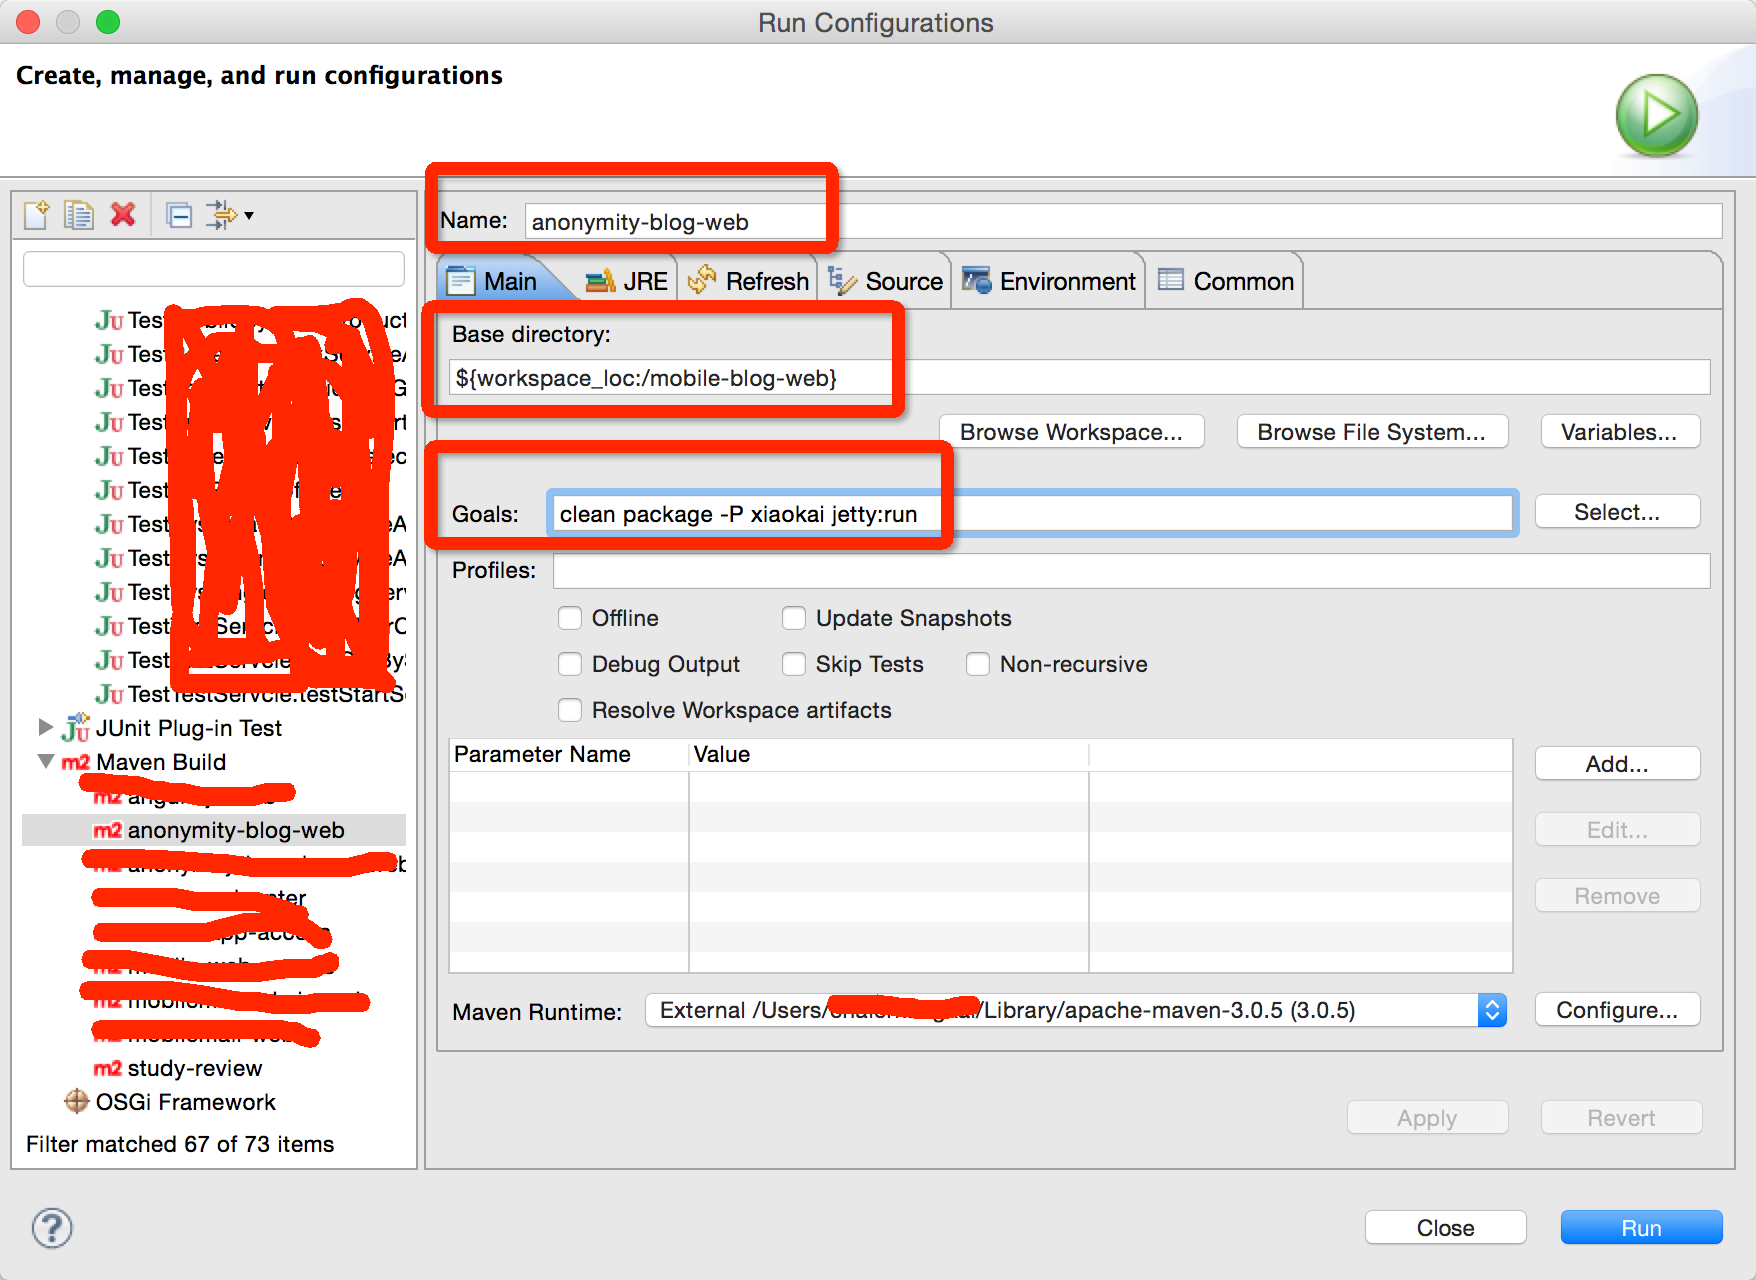The width and height of the screenshot is (1756, 1280).
Task: Click the Maven Build m2 icon
Action: click(x=76, y=762)
